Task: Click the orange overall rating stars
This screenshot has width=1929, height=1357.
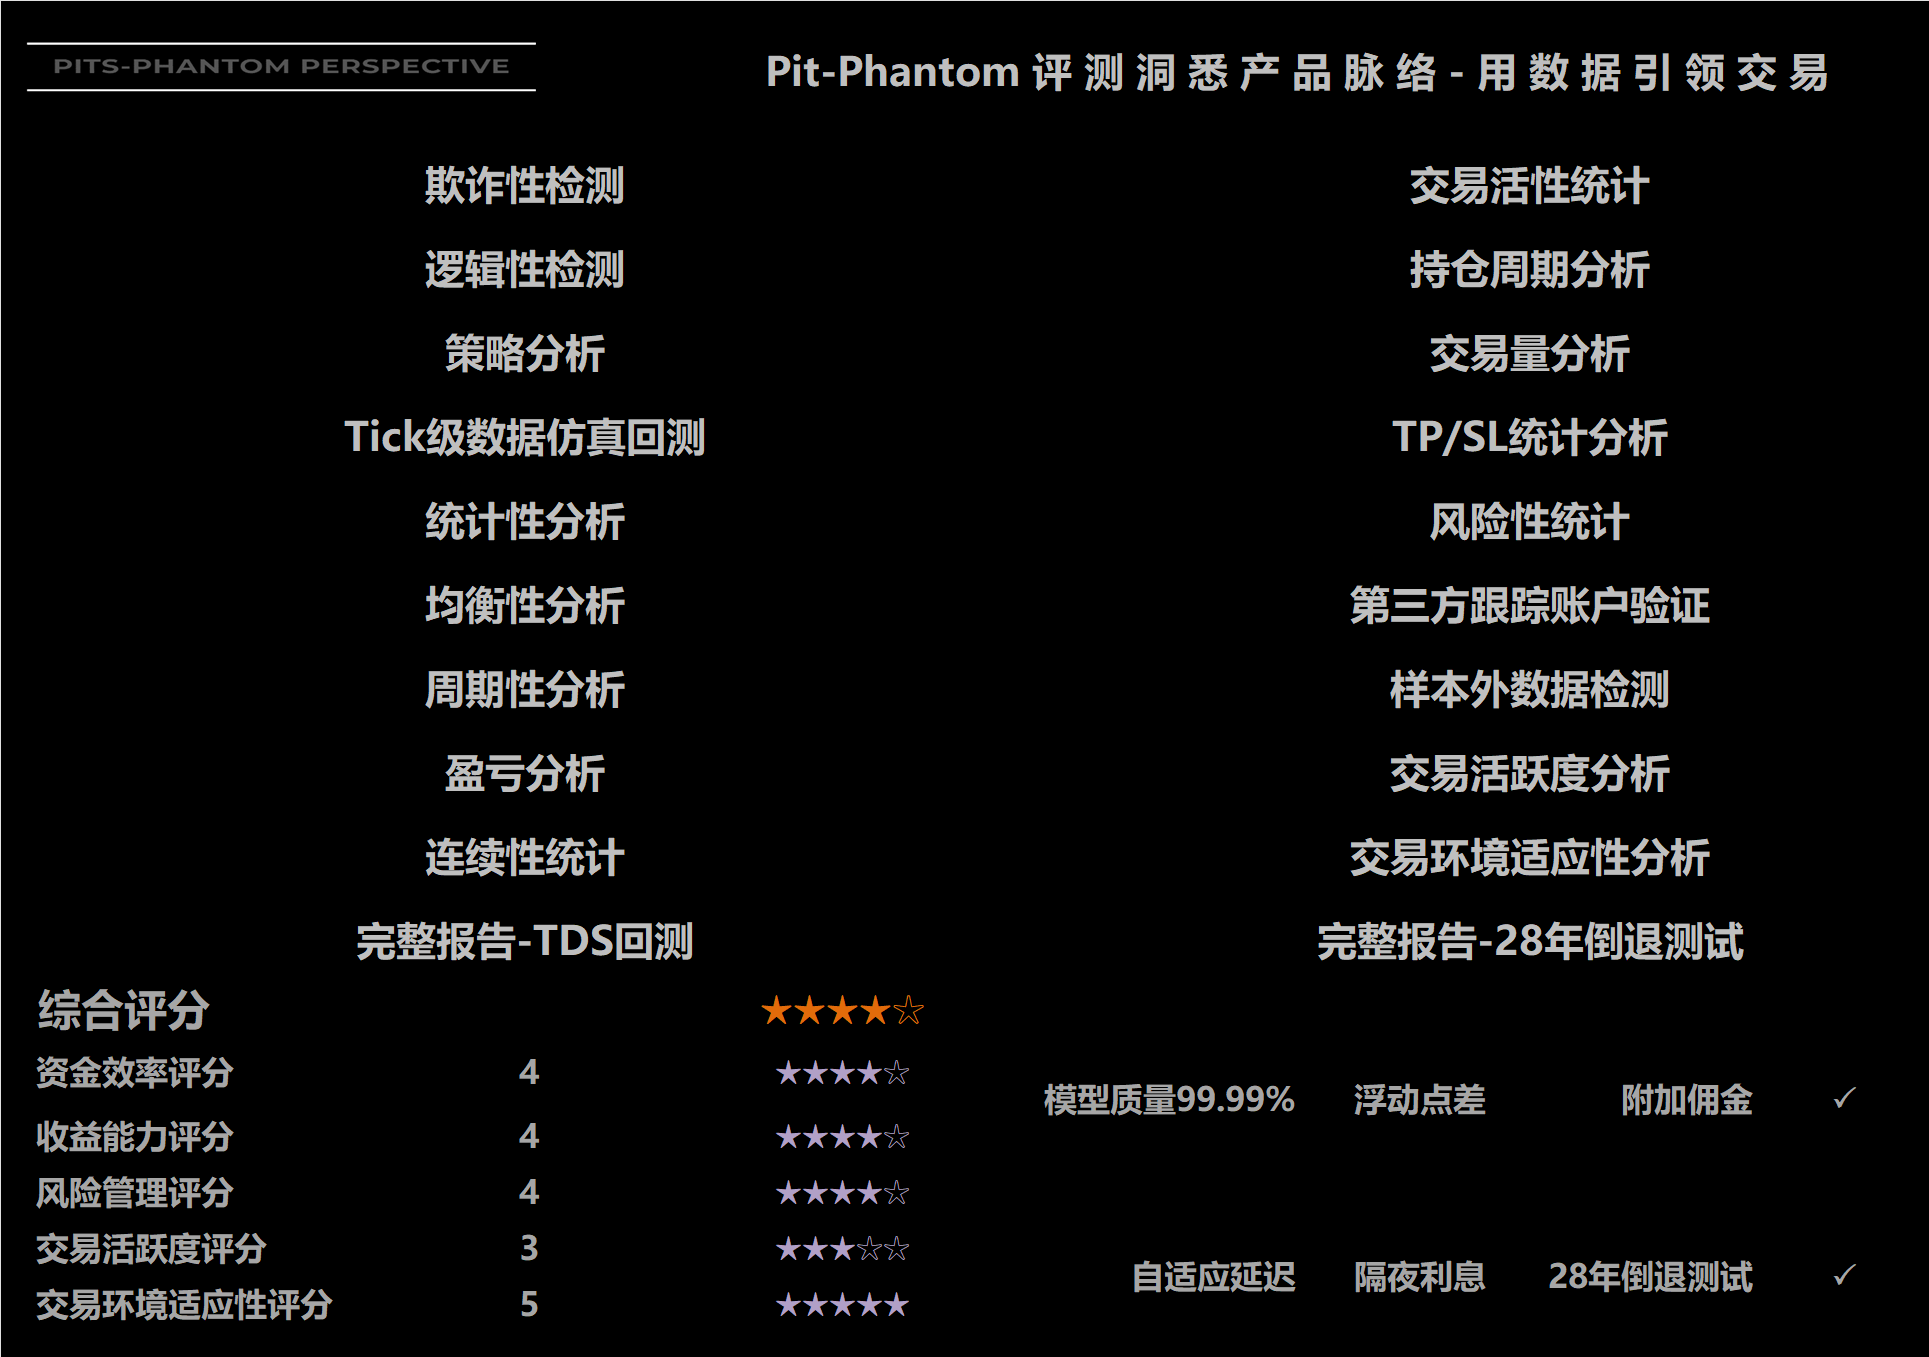Action: pyautogui.click(x=842, y=1011)
